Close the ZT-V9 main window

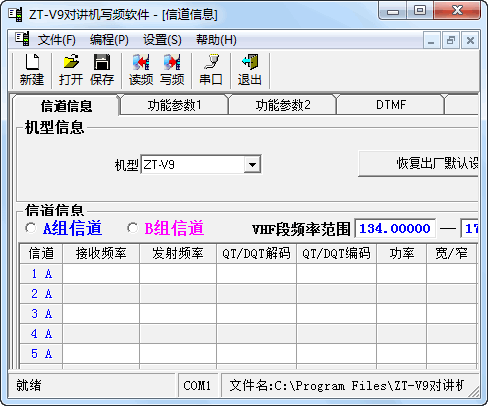coord(457,11)
